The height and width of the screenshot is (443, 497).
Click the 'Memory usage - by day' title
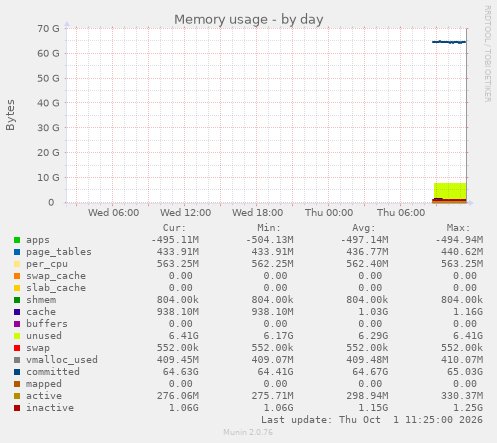249,19
